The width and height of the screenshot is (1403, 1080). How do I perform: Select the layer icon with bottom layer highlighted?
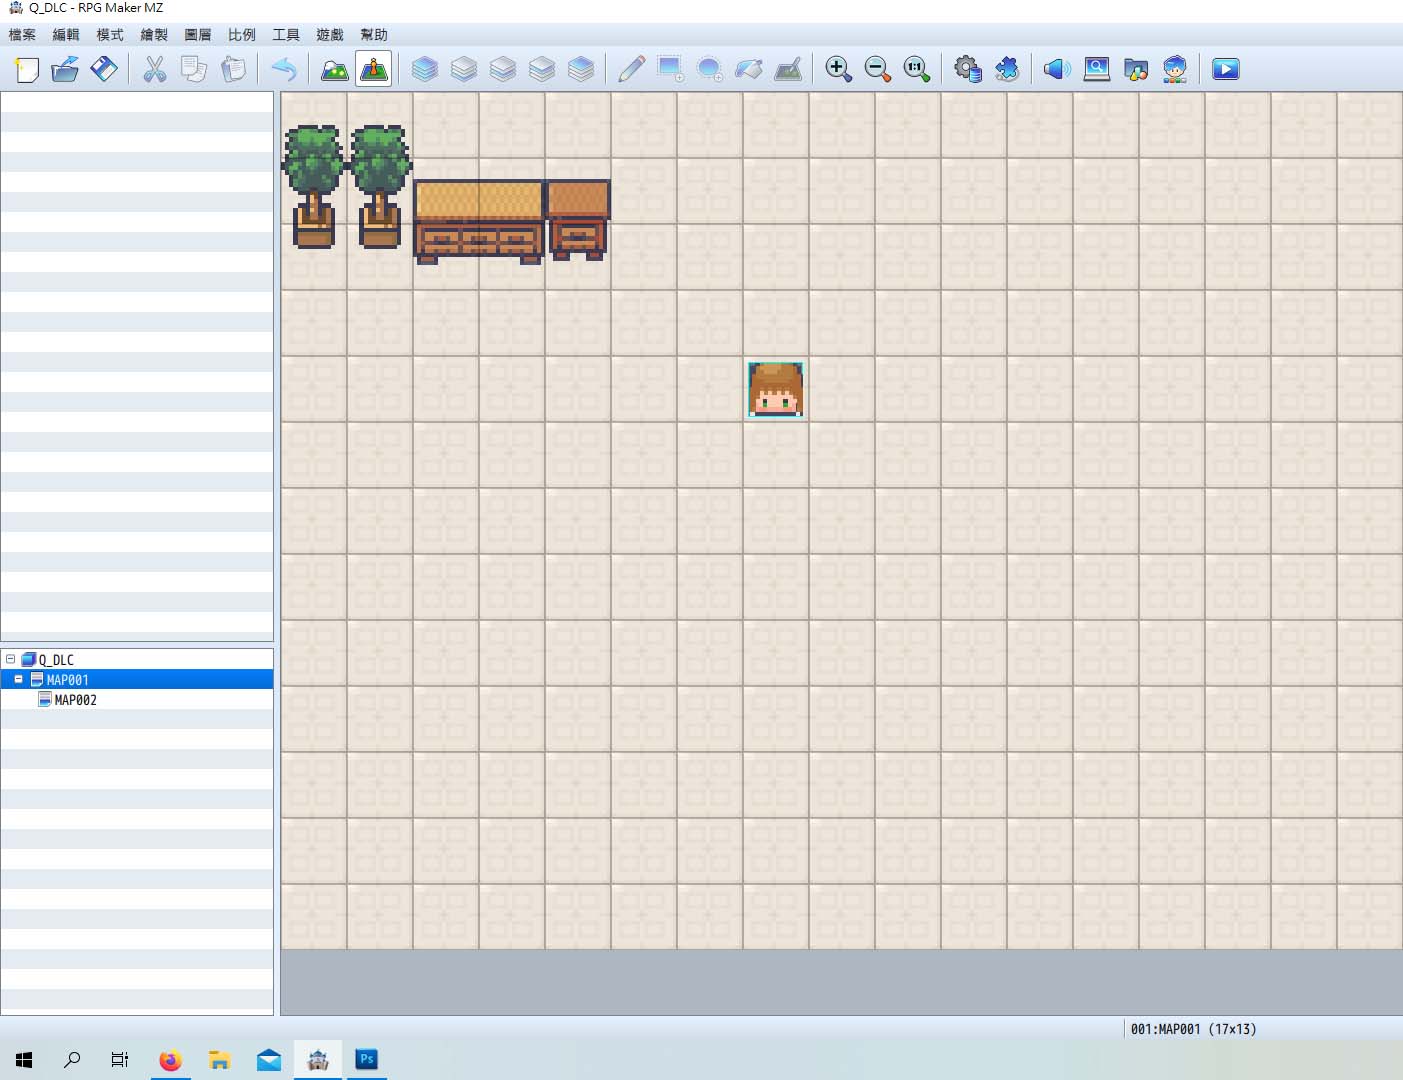click(x=463, y=69)
